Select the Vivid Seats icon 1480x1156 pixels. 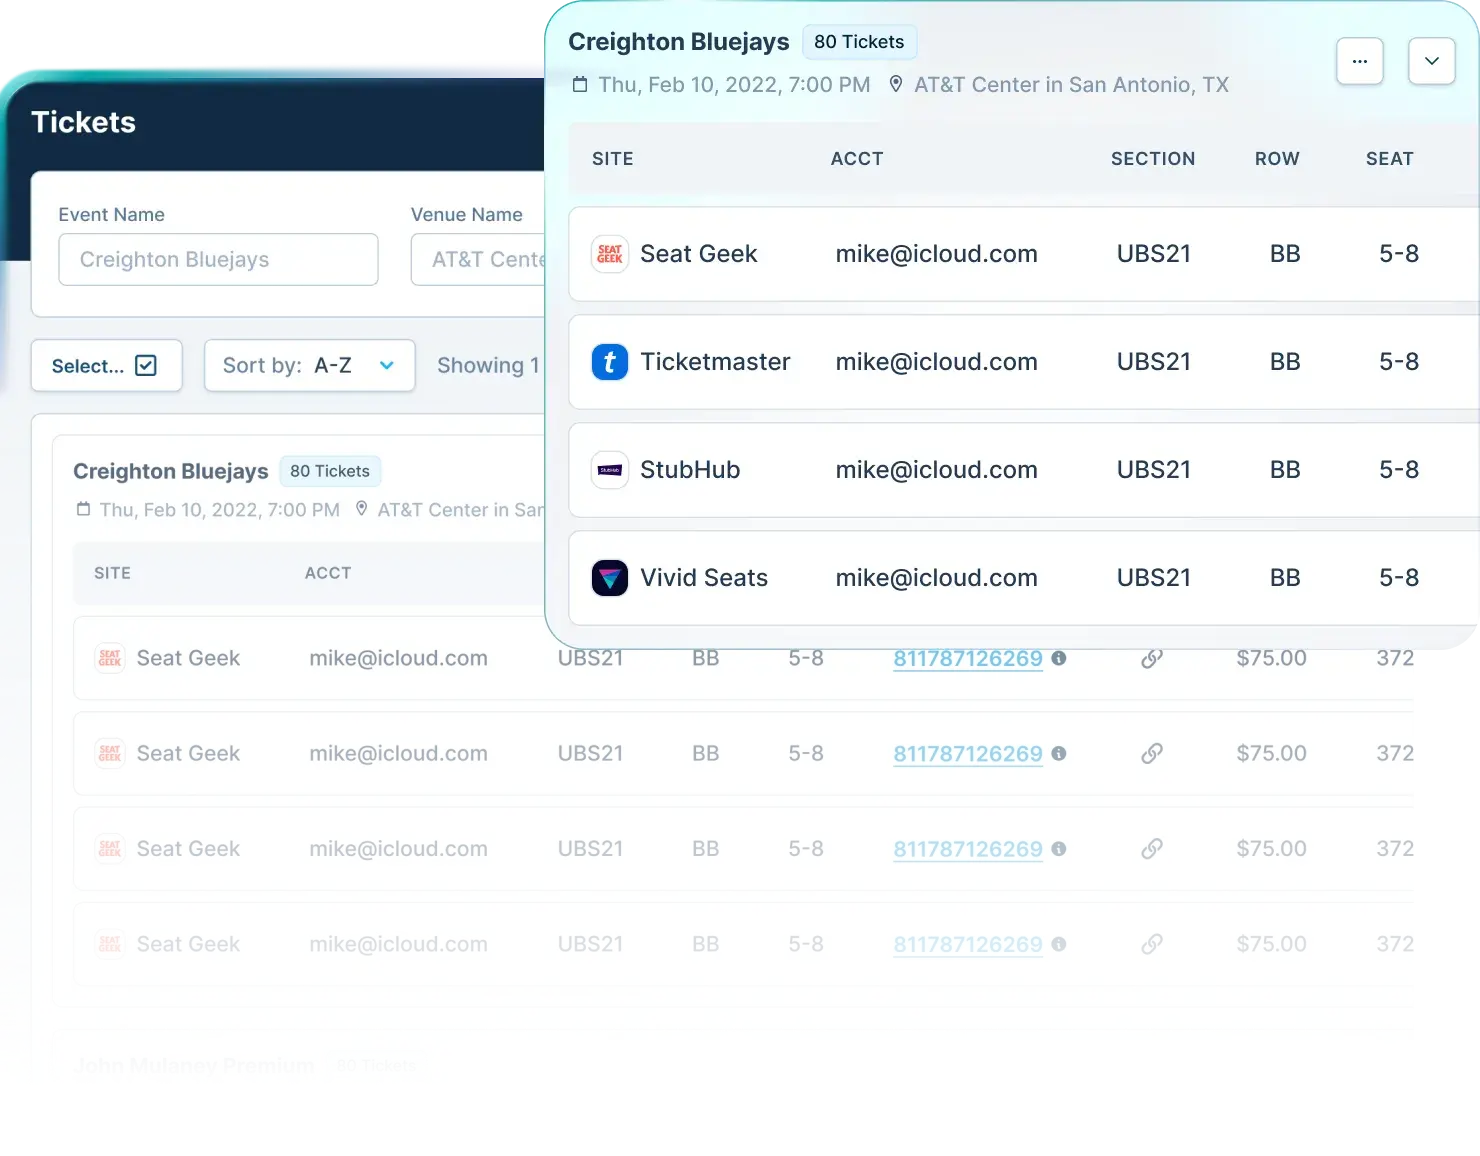609,578
